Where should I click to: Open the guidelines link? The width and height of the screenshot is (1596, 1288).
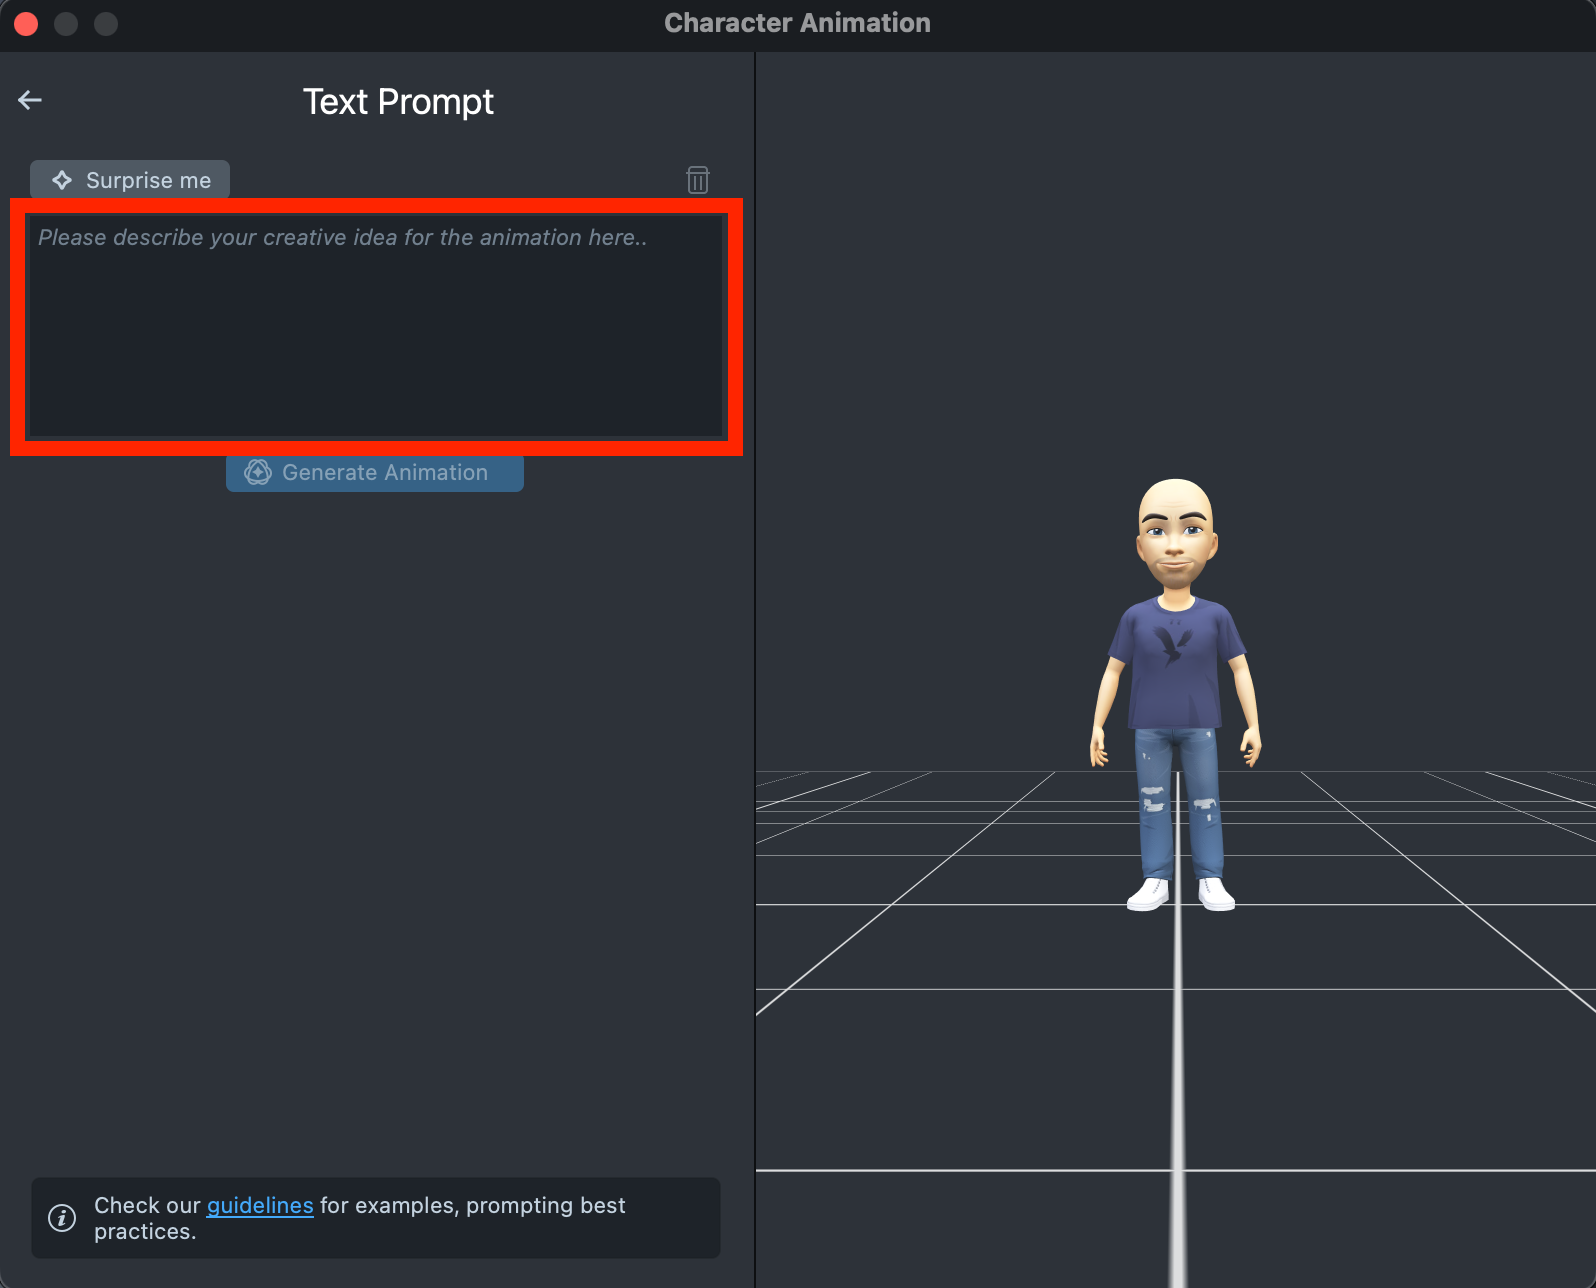coord(260,1205)
